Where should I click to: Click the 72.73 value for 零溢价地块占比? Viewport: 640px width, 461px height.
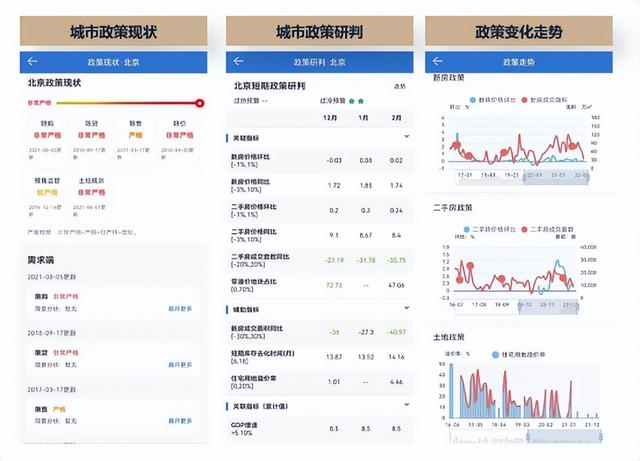click(334, 285)
